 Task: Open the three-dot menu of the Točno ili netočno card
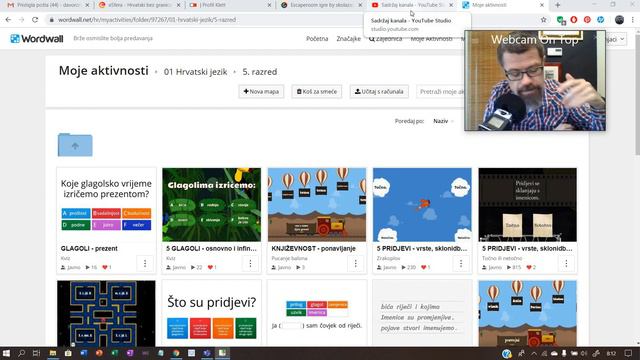(x=566, y=264)
